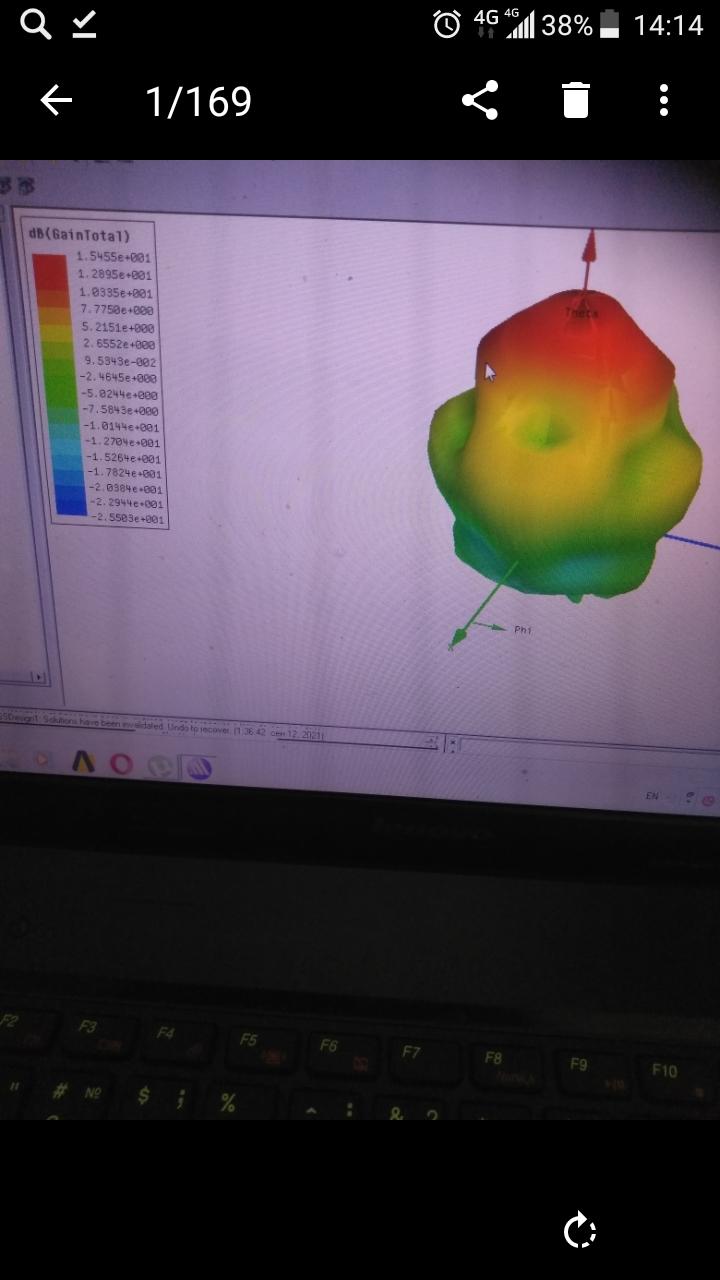Viewport: 720px width, 1280px height.
Task: Click the Theta axis label on the plot
Action: point(581,313)
